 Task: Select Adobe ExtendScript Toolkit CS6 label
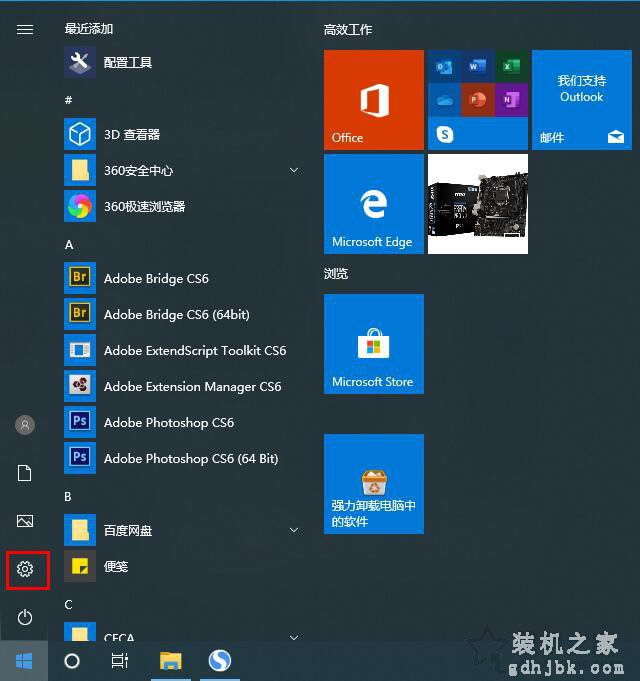pyautogui.click(x=195, y=350)
